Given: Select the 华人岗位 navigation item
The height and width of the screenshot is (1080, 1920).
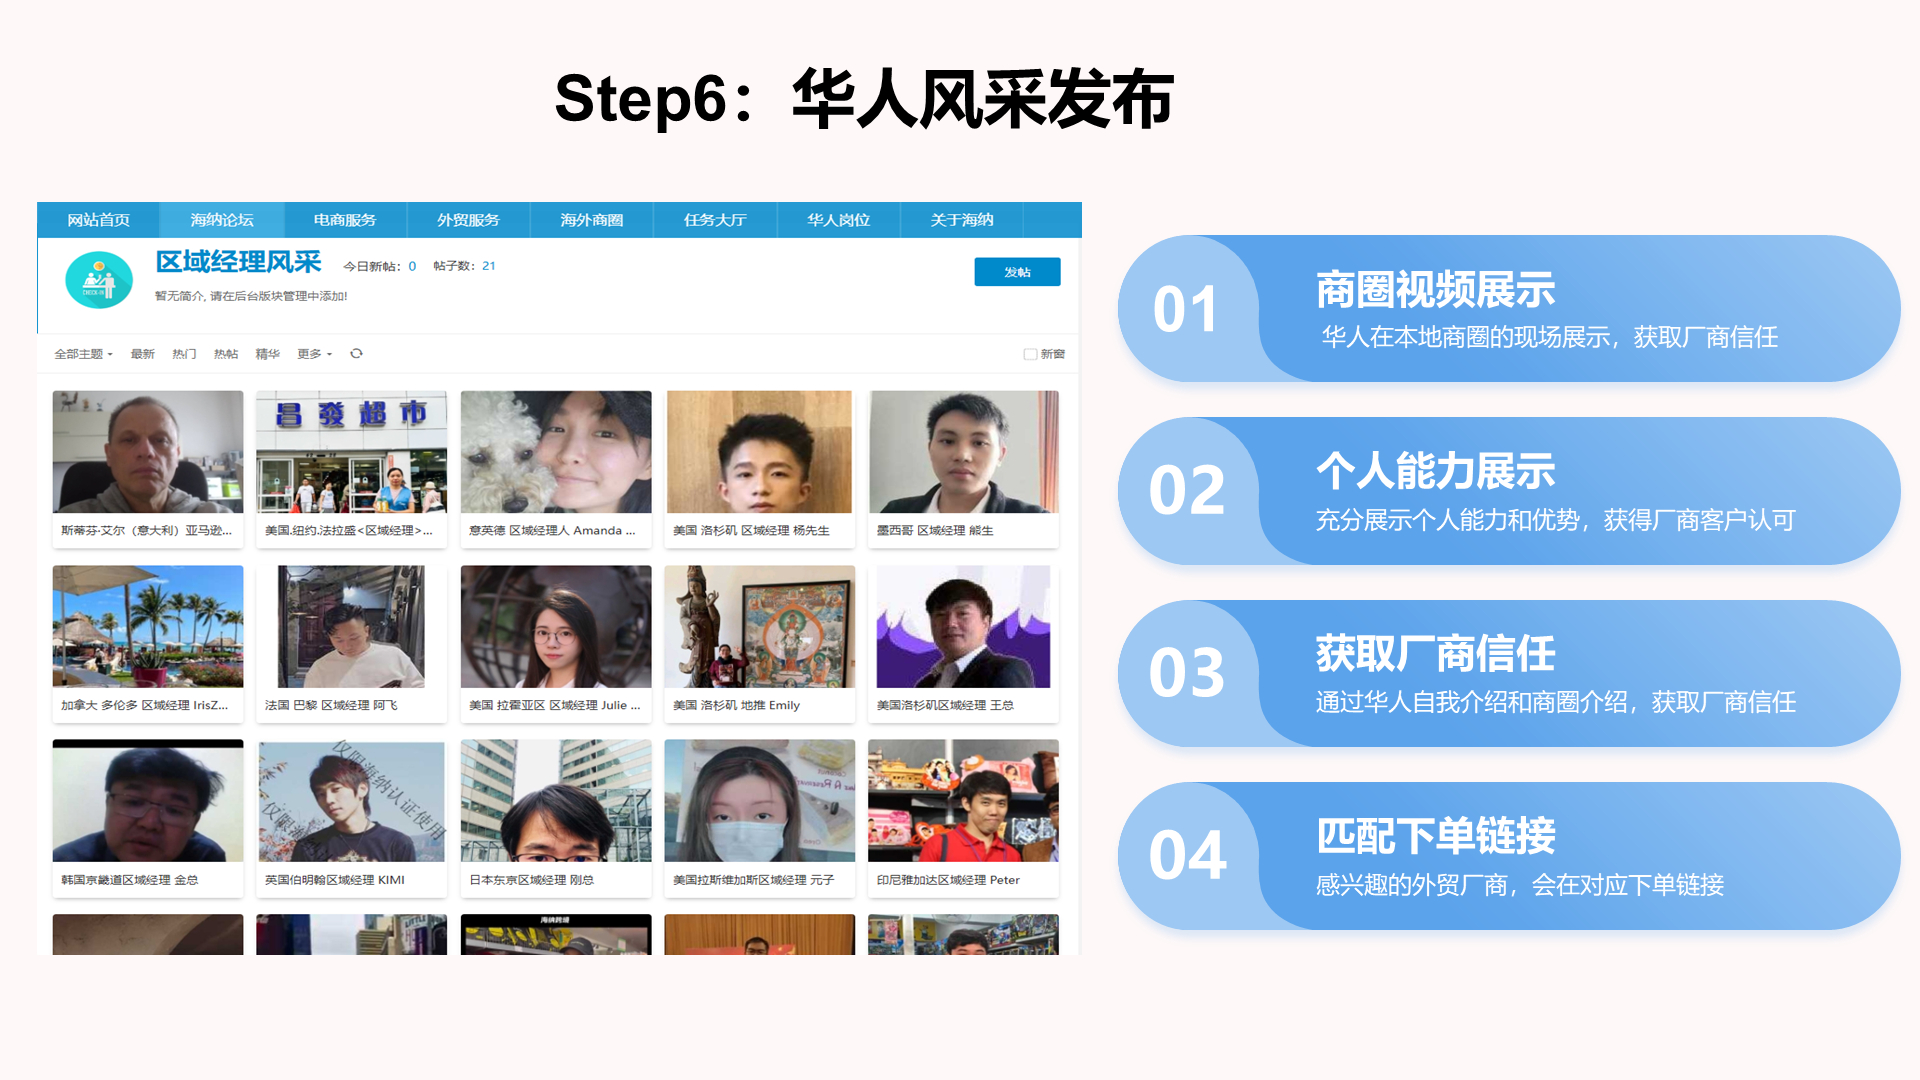Looking at the screenshot, I should pyautogui.click(x=838, y=220).
